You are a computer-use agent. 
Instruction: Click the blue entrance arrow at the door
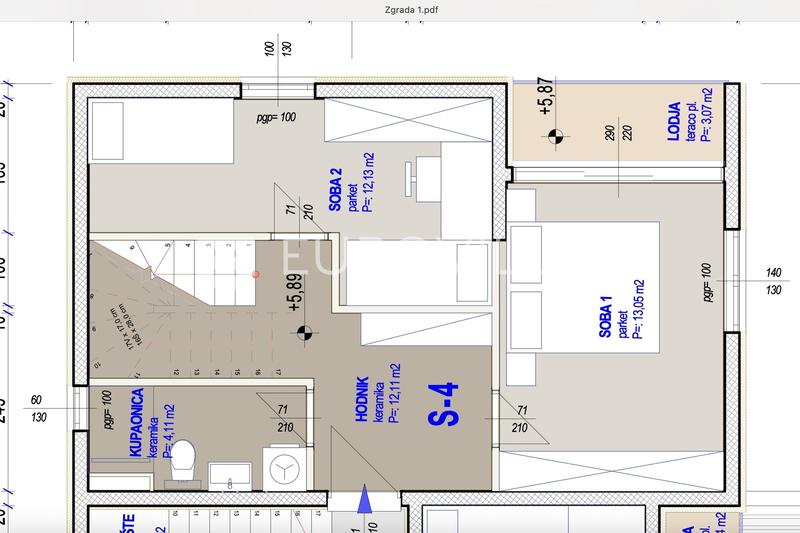(364, 499)
